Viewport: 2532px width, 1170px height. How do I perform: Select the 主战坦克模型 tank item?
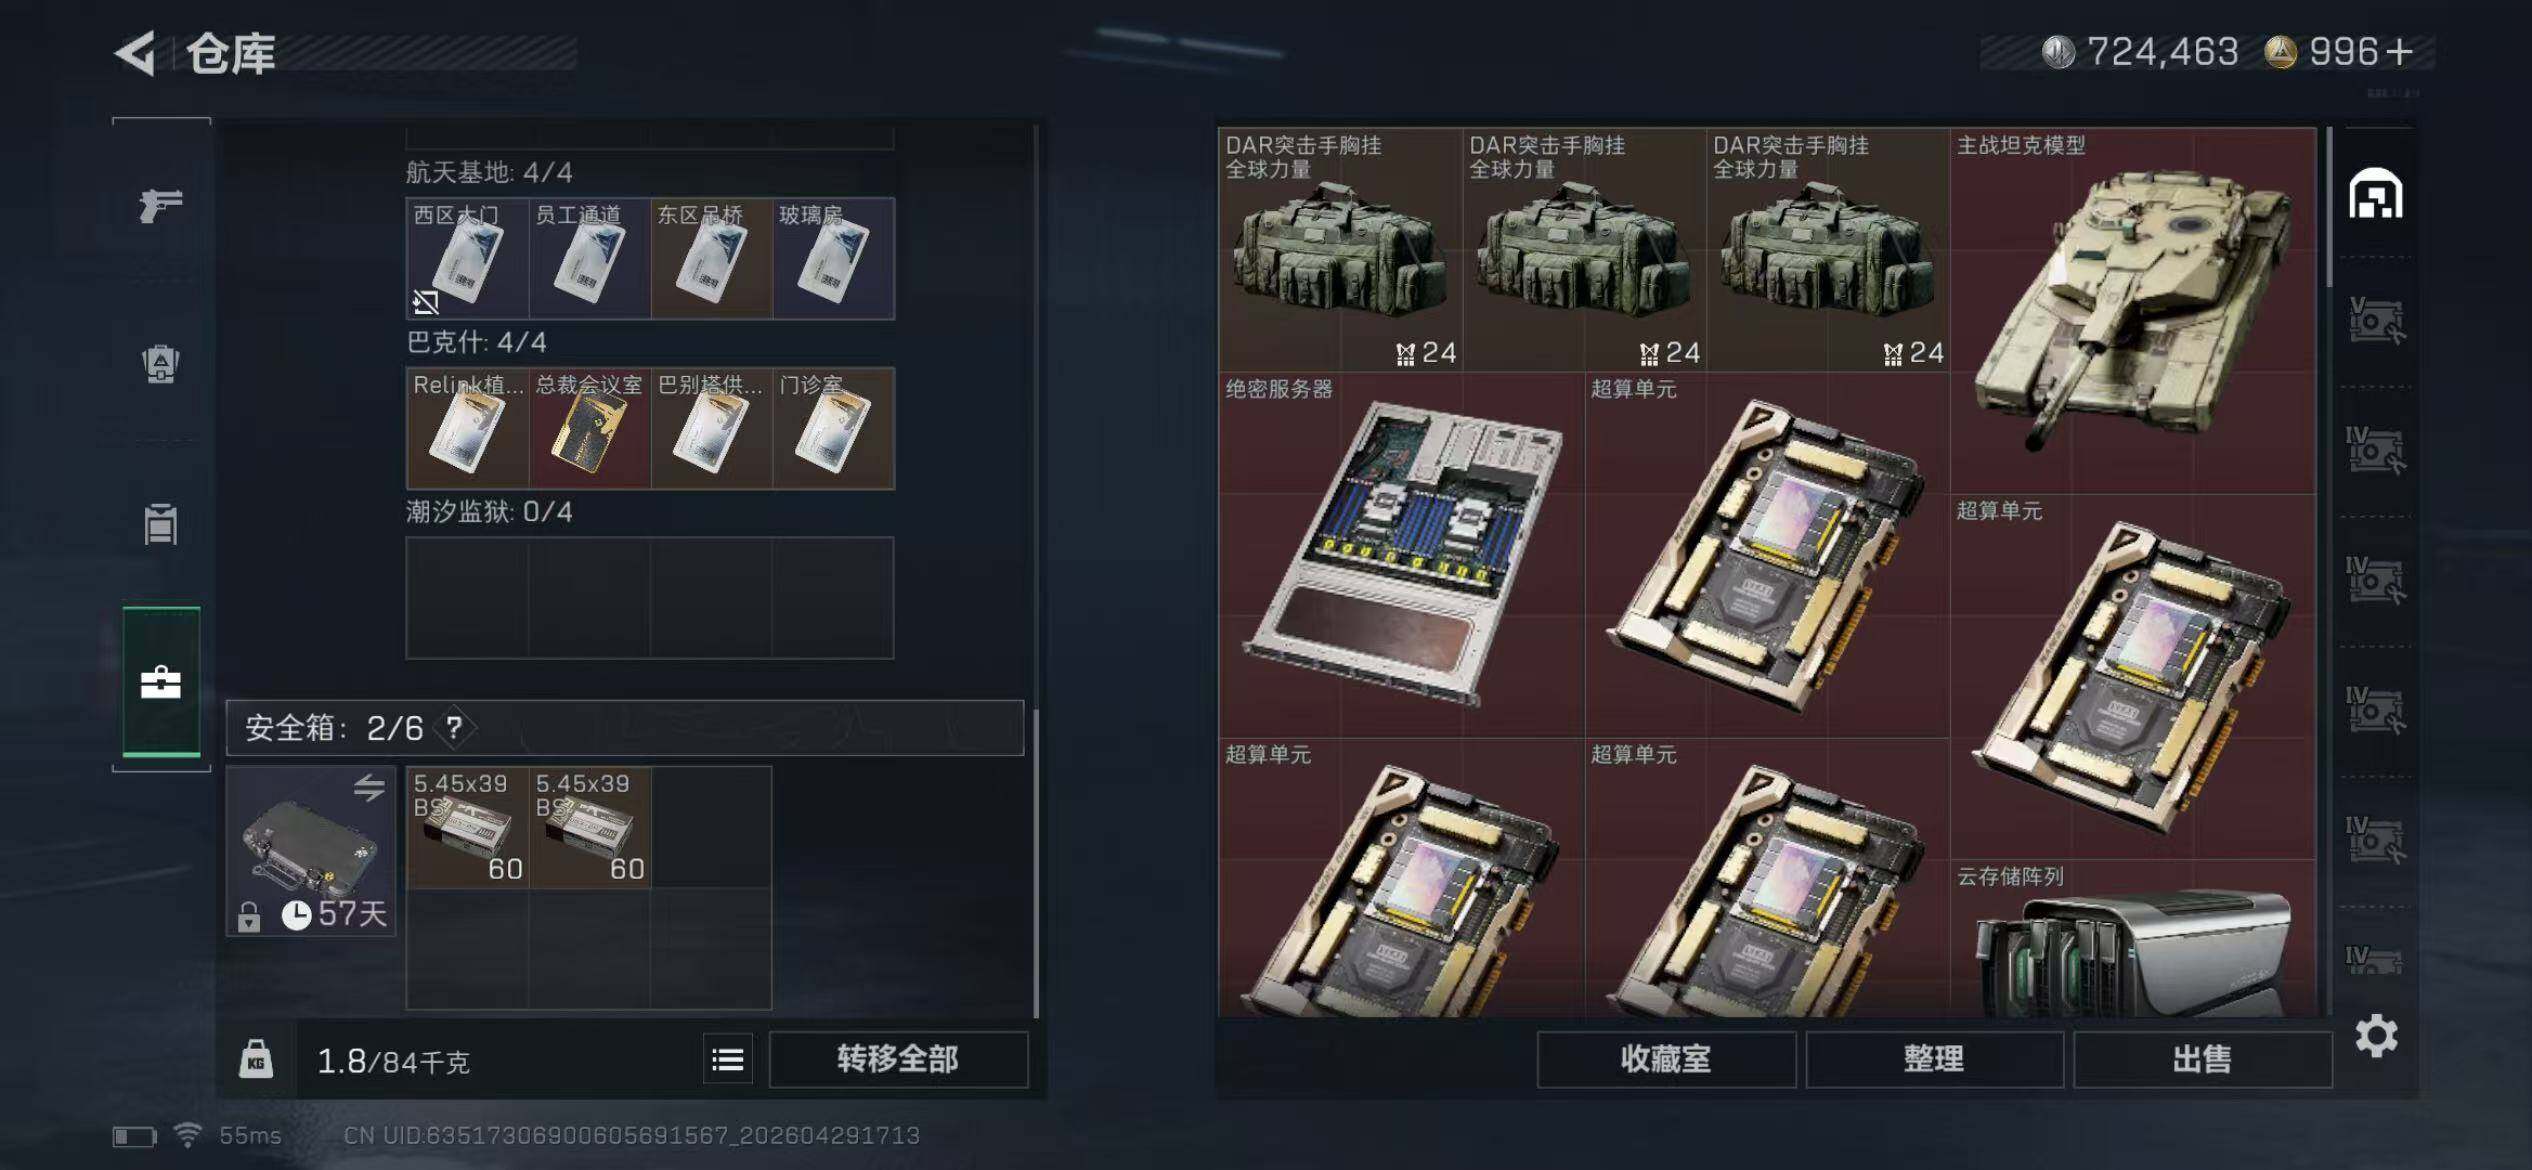[2133, 310]
